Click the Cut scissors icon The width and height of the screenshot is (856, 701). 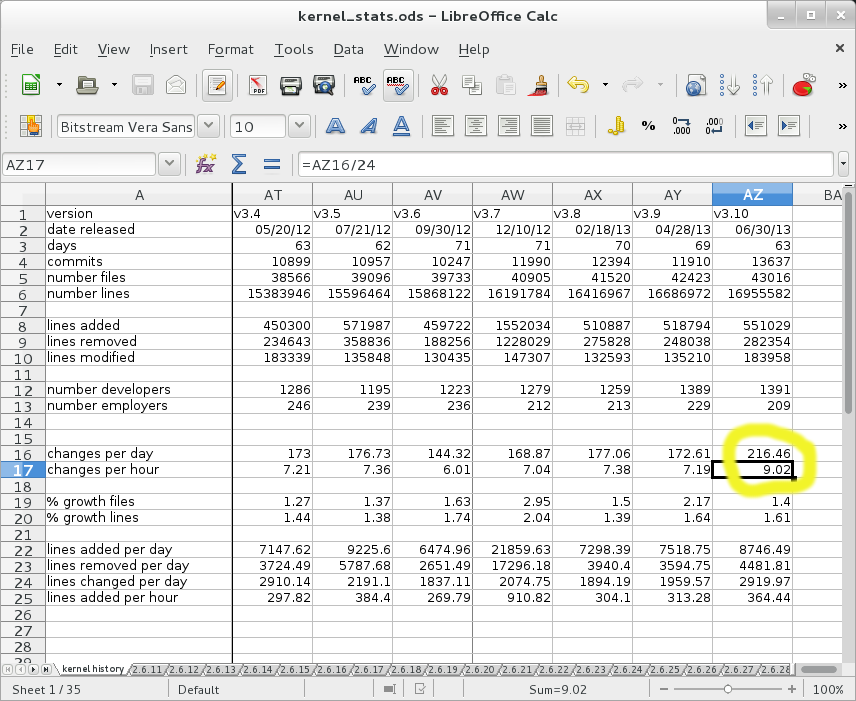(438, 86)
